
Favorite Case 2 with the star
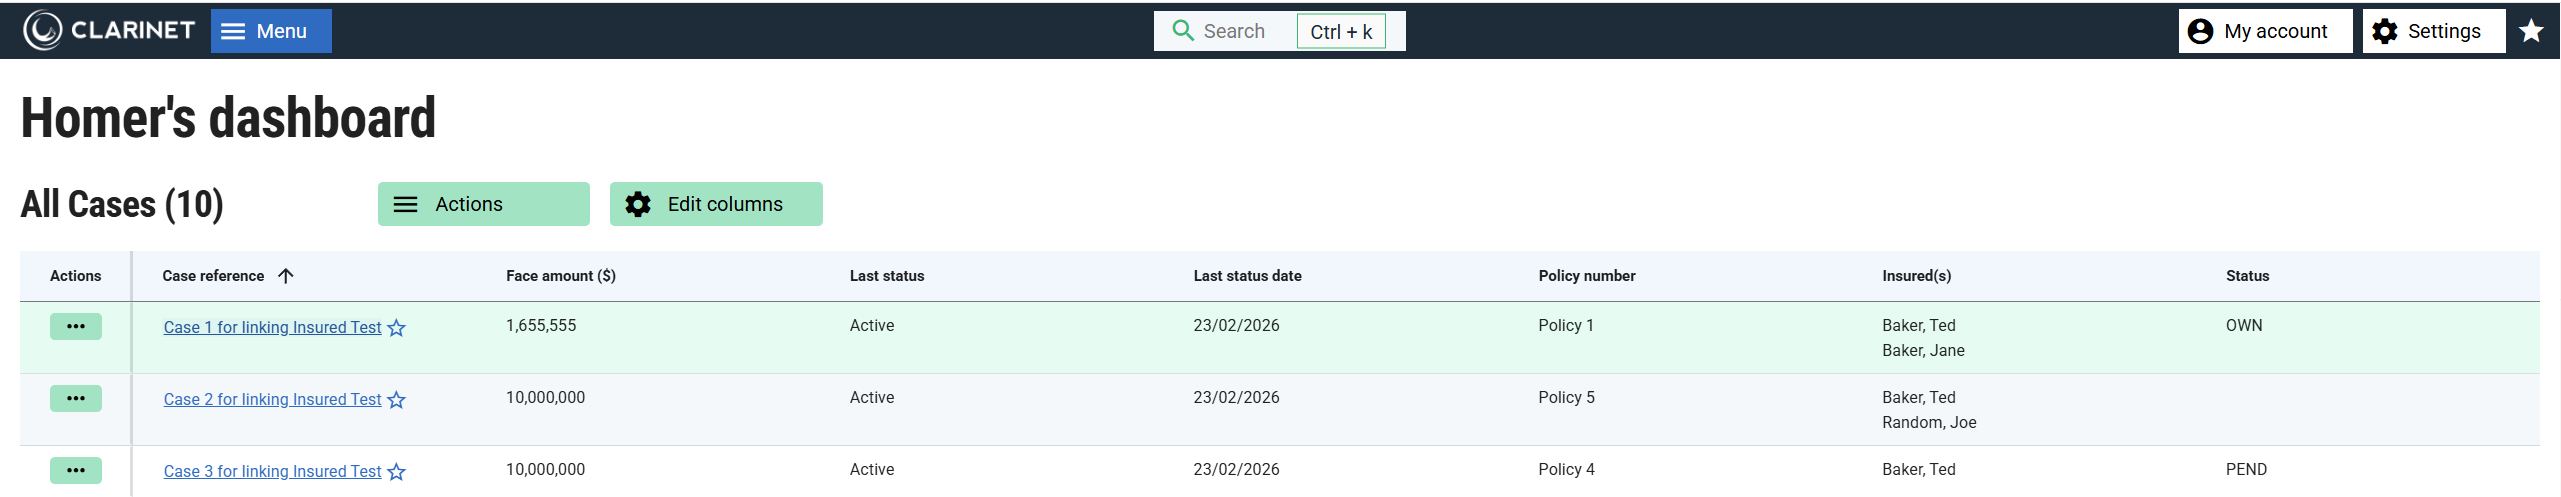[397, 400]
